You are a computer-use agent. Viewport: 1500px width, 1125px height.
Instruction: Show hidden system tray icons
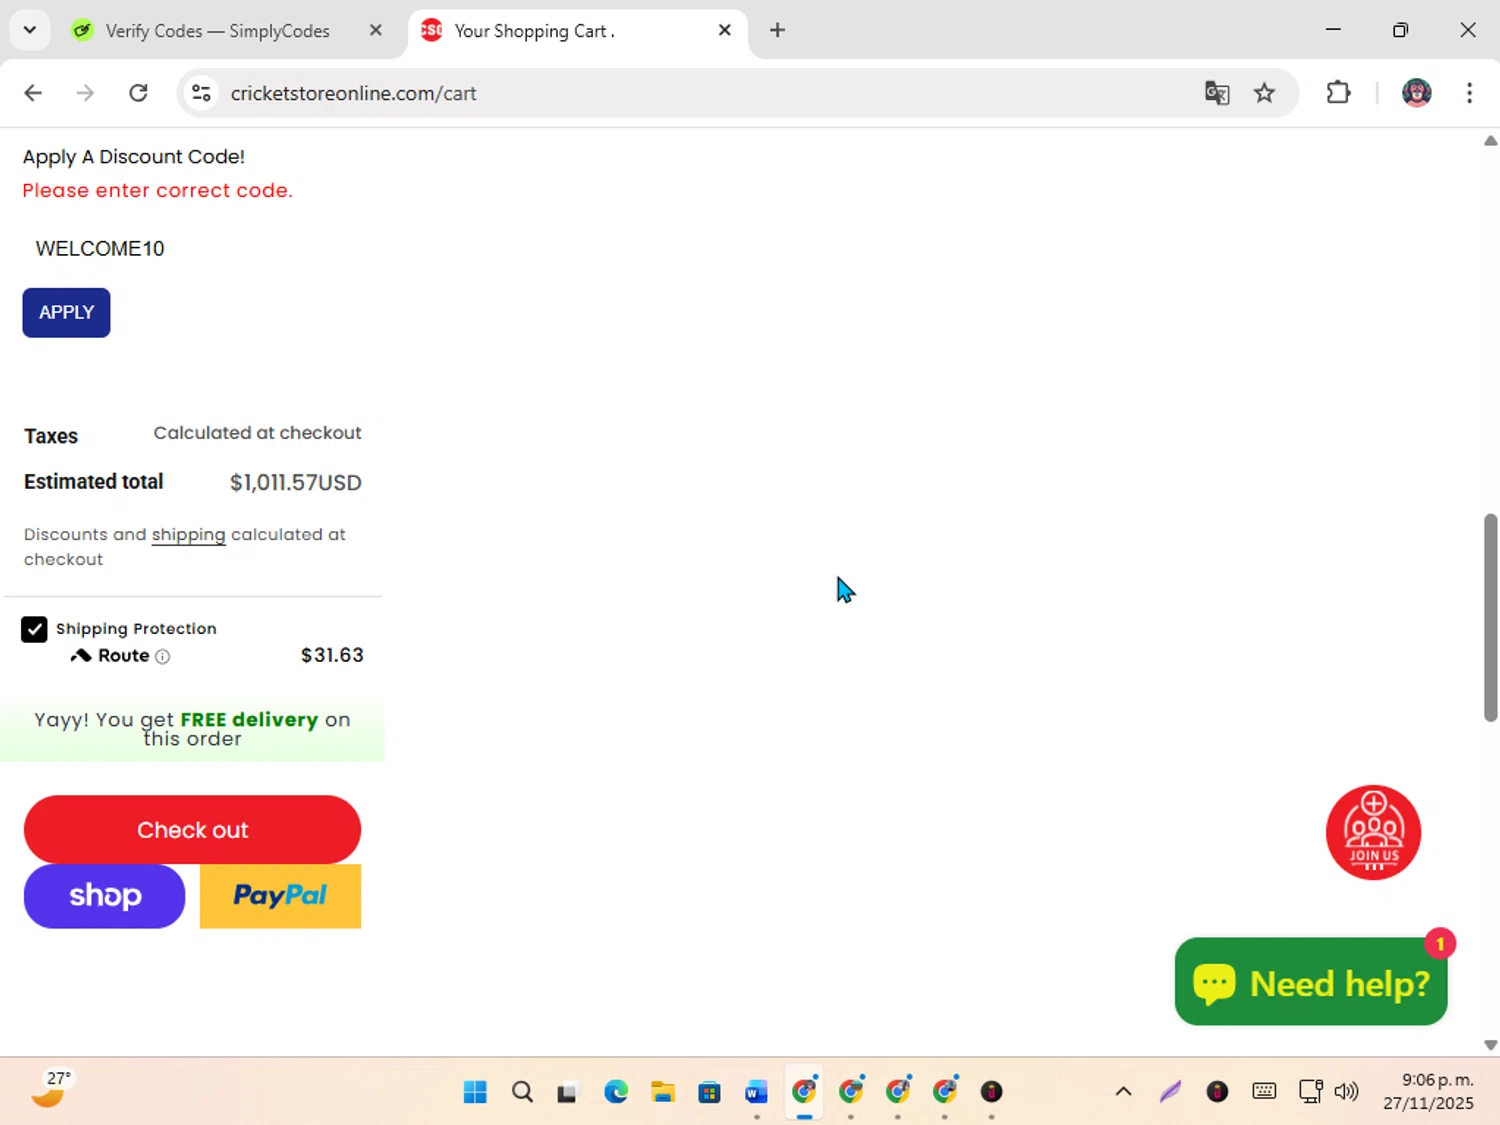pyautogui.click(x=1123, y=1092)
